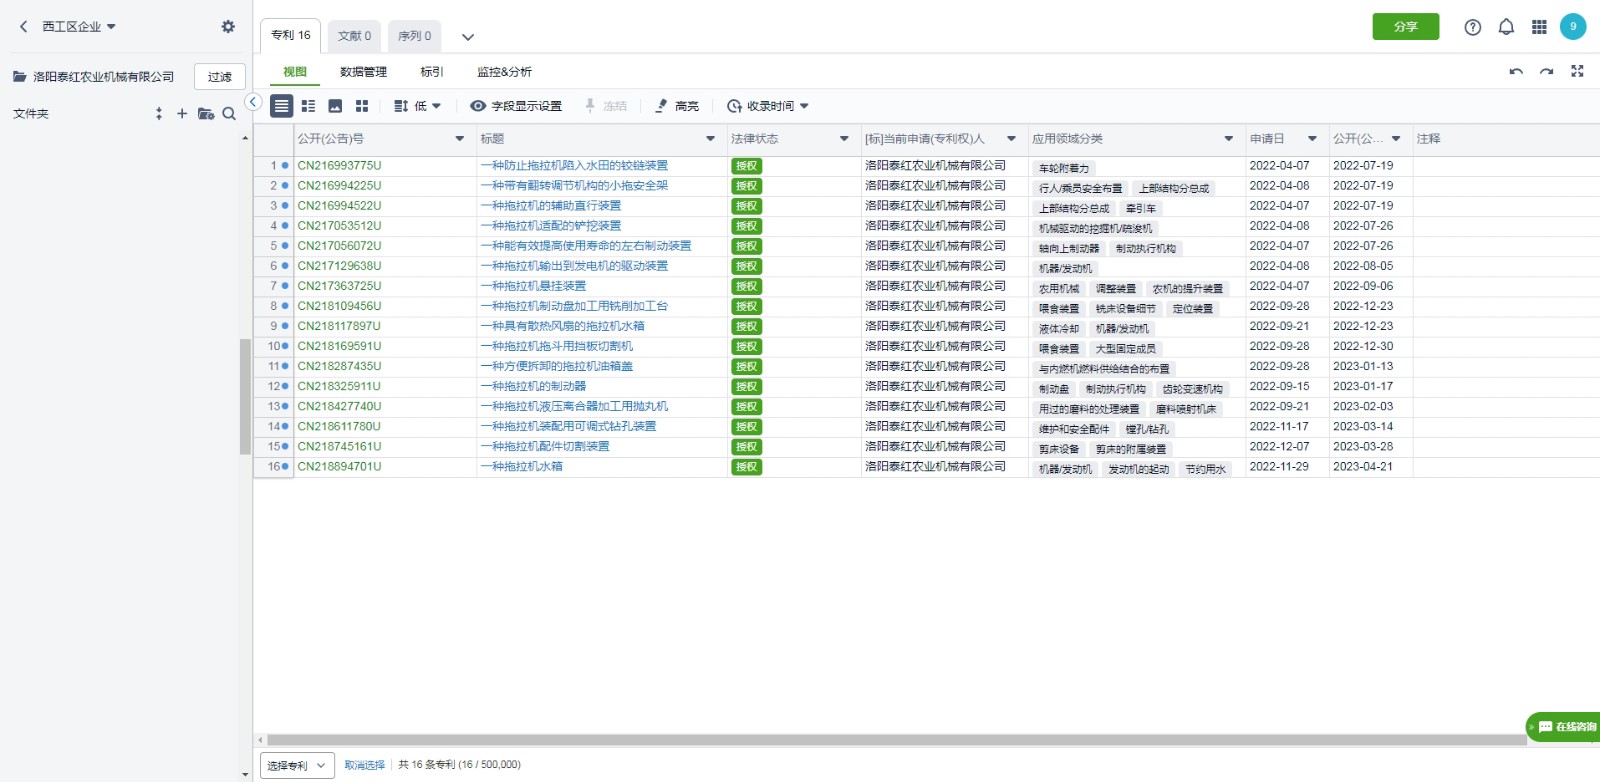The image size is (1600, 782).
Task: Switch to the 专利 16 tab
Action: pyautogui.click(x=291, y=35)
